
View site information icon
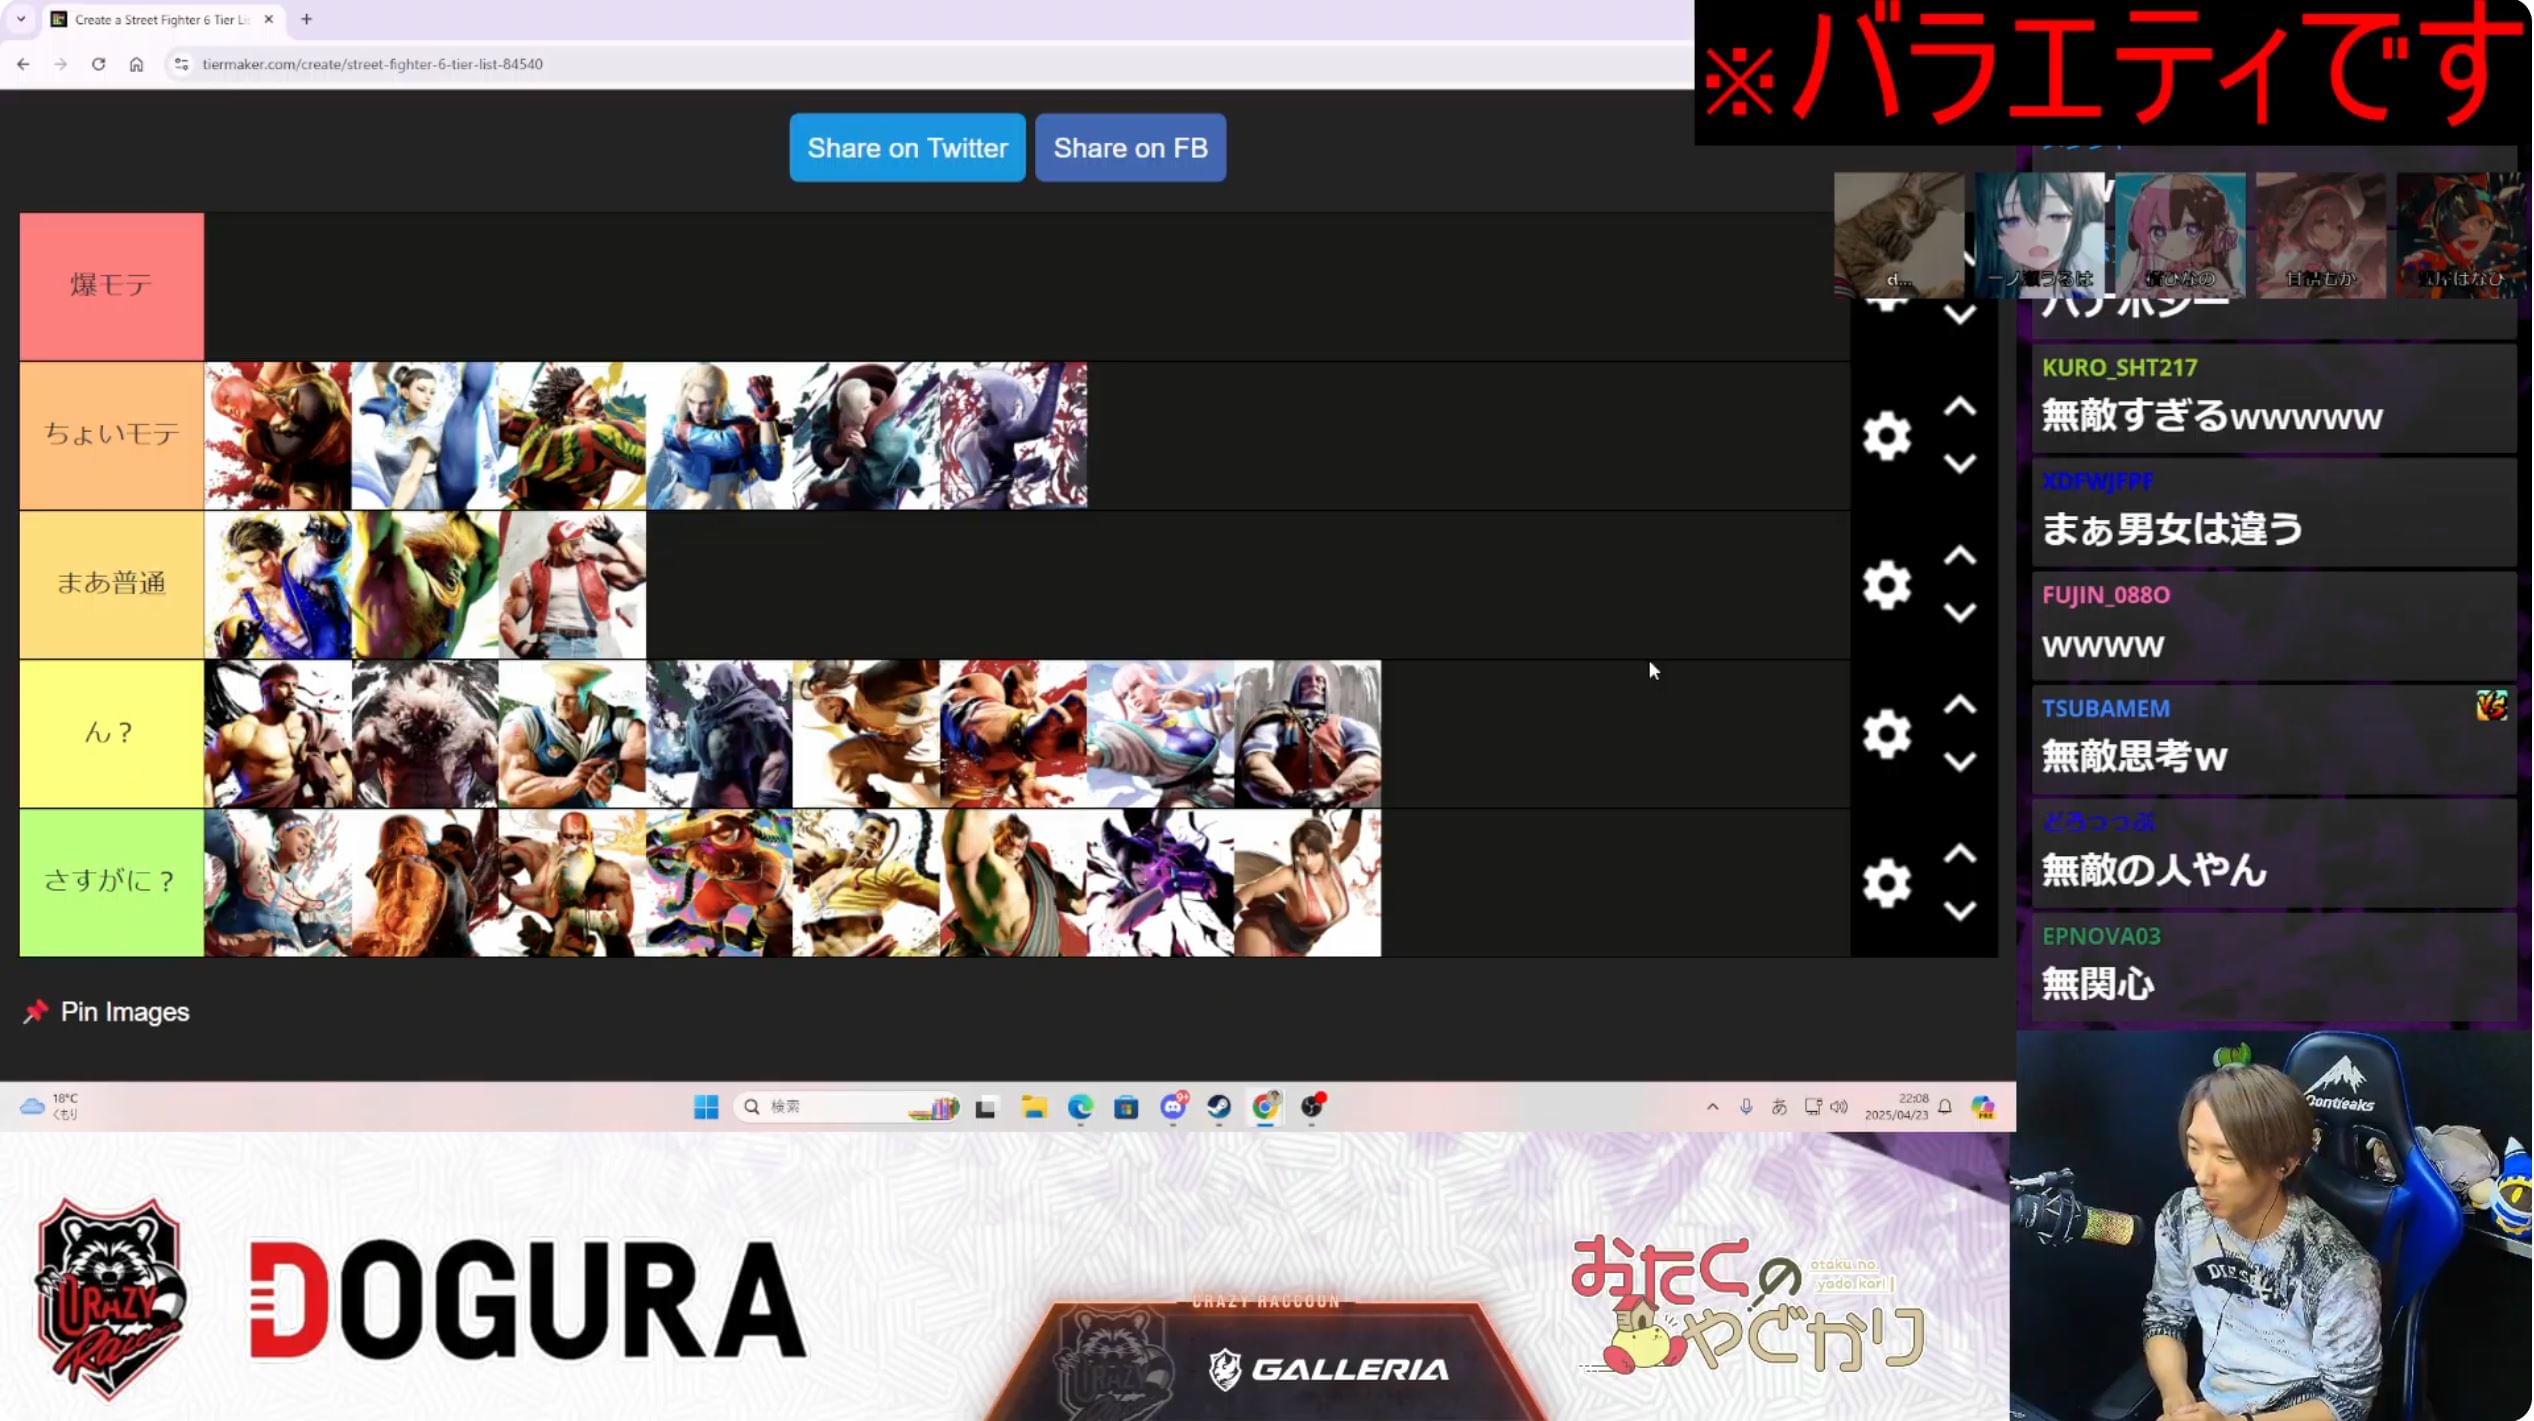click(x=181, y=64)
